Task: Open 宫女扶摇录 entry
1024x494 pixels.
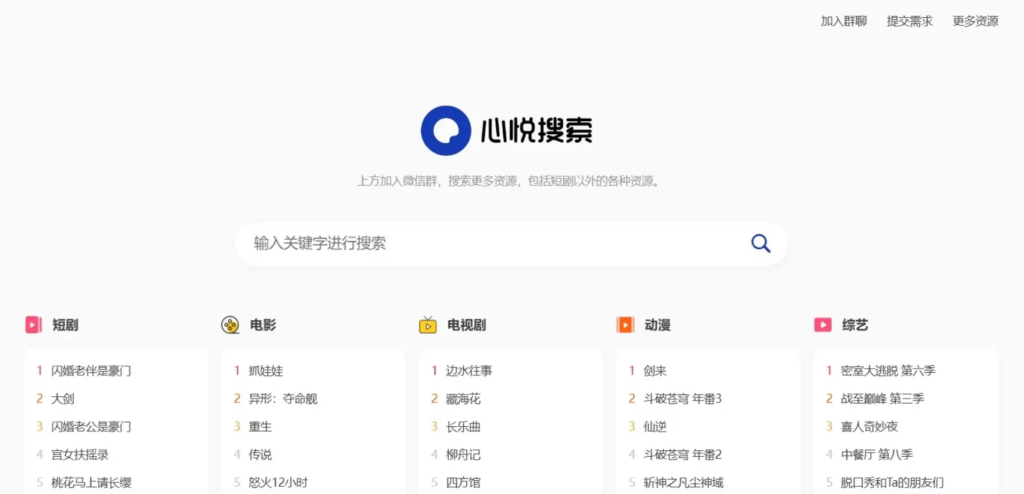Action: tap(80, 455)
